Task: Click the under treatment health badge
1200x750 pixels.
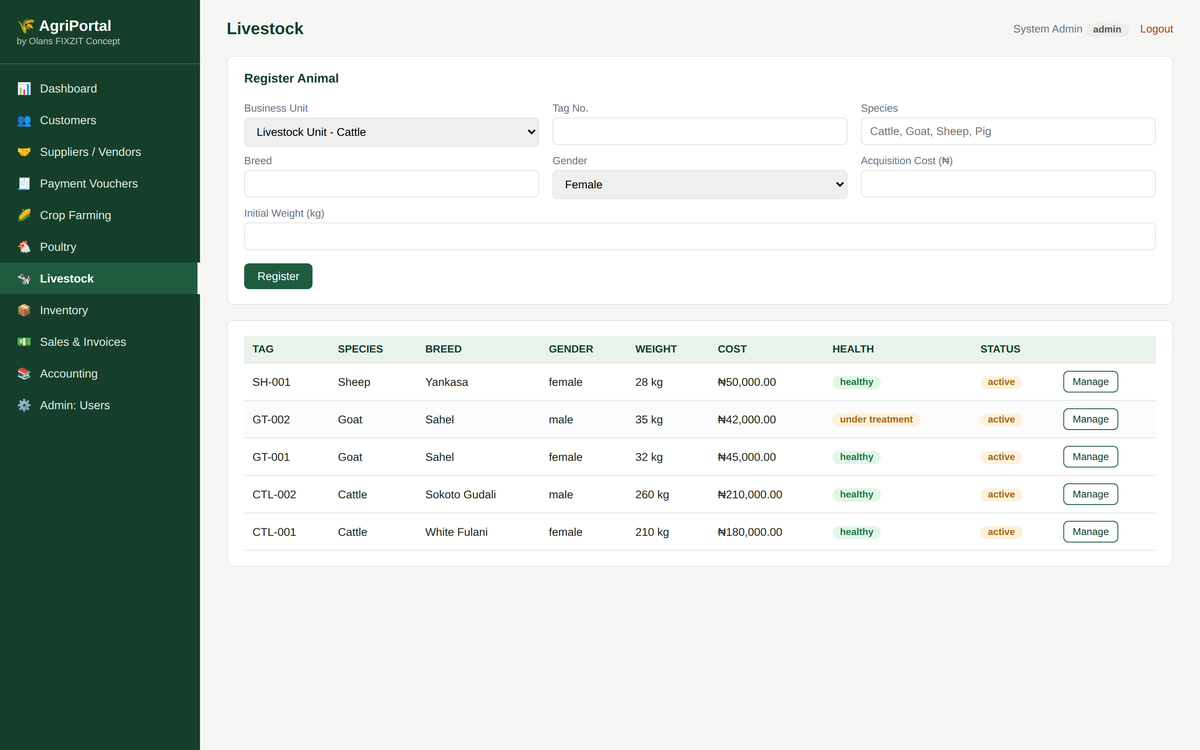Action: (876, 420)
